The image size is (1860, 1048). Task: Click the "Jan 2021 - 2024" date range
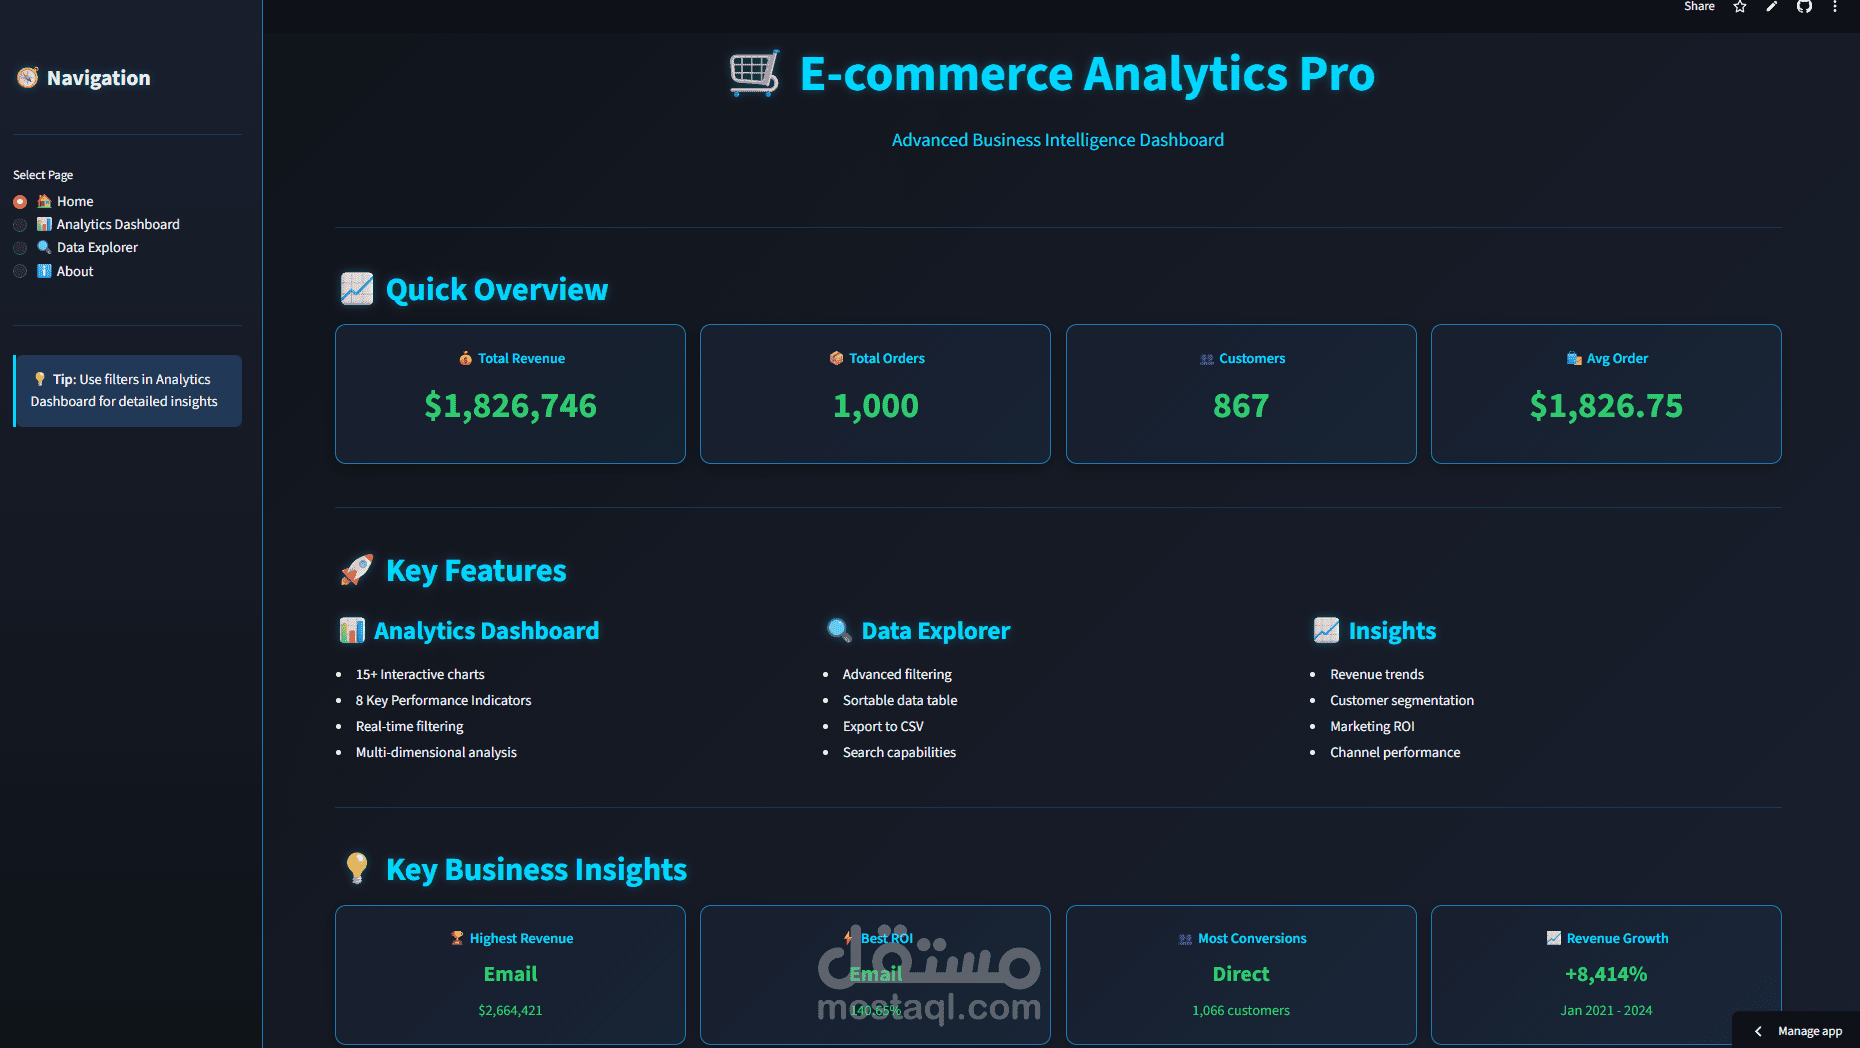1606,1011
